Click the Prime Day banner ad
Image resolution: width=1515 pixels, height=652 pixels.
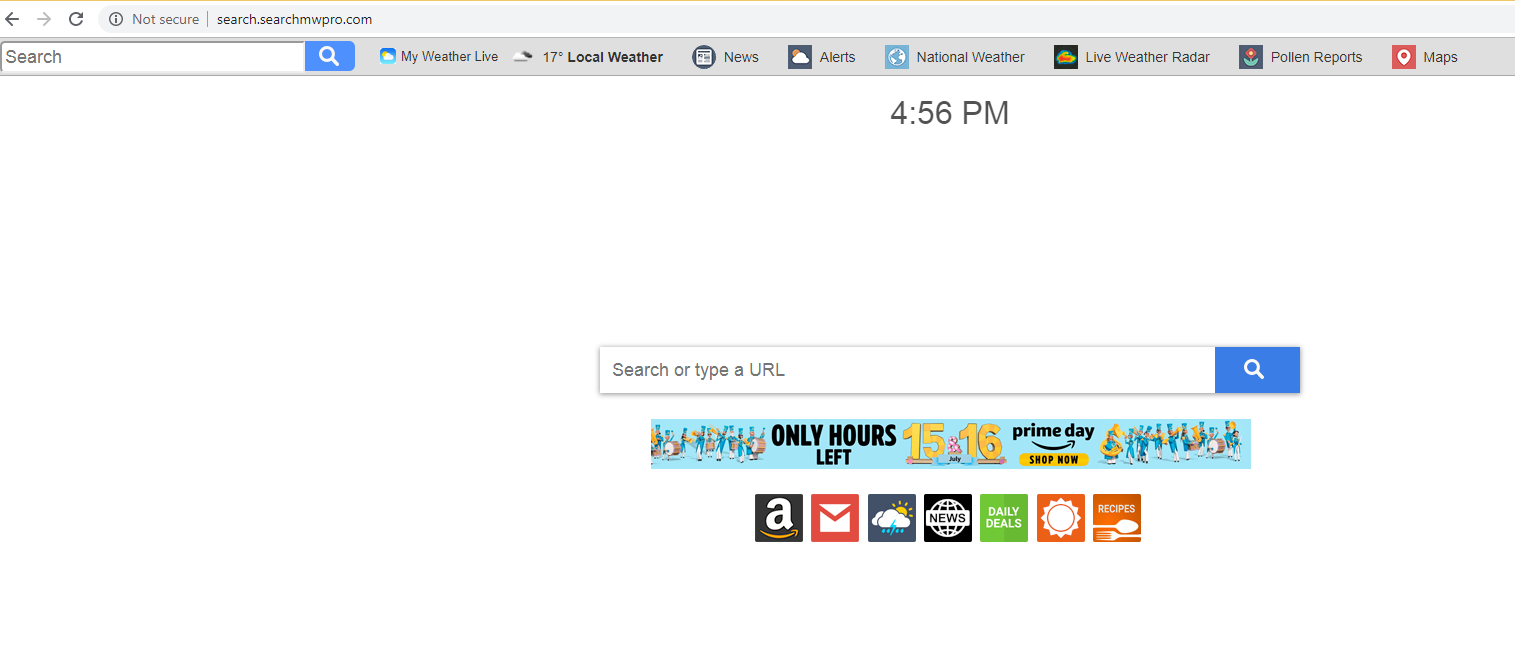tap(951, 444)
